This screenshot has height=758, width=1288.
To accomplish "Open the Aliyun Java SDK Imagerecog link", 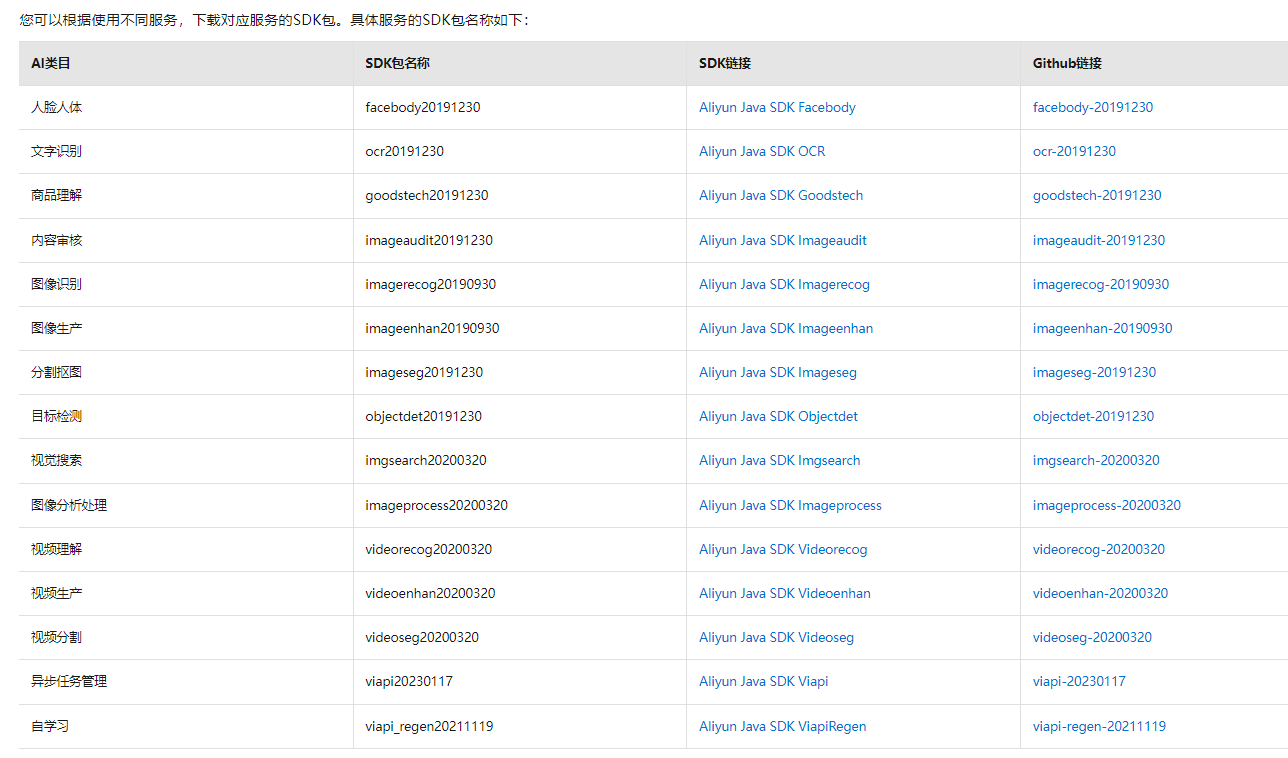I will (784, 284).
